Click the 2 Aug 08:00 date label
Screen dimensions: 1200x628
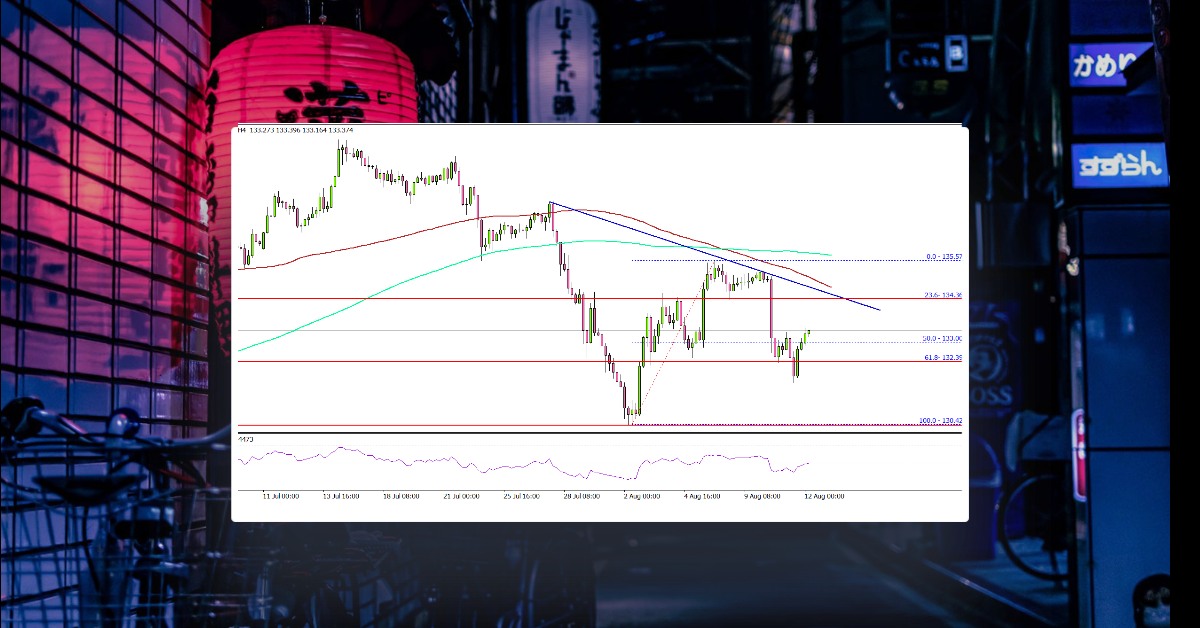(x=640, y=494)
